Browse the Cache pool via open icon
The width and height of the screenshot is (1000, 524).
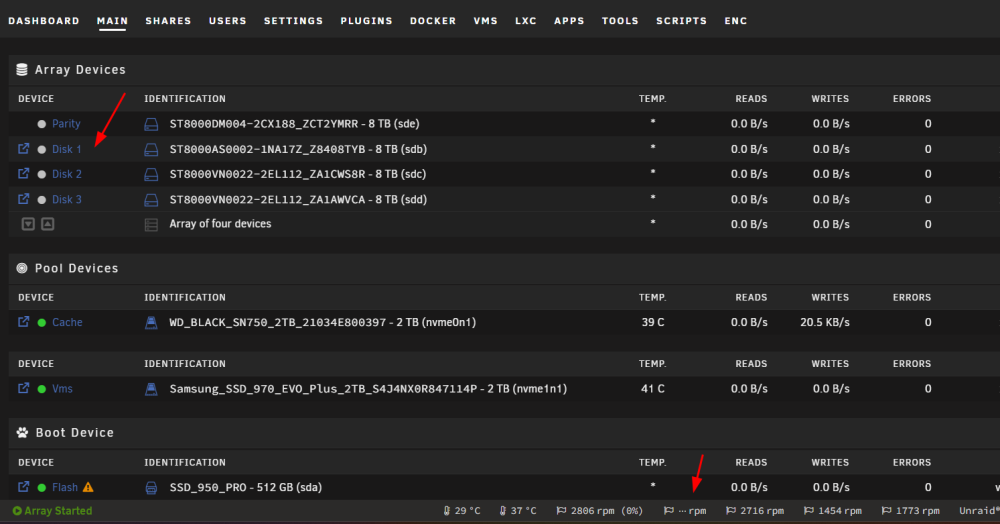tap(24, 322)
